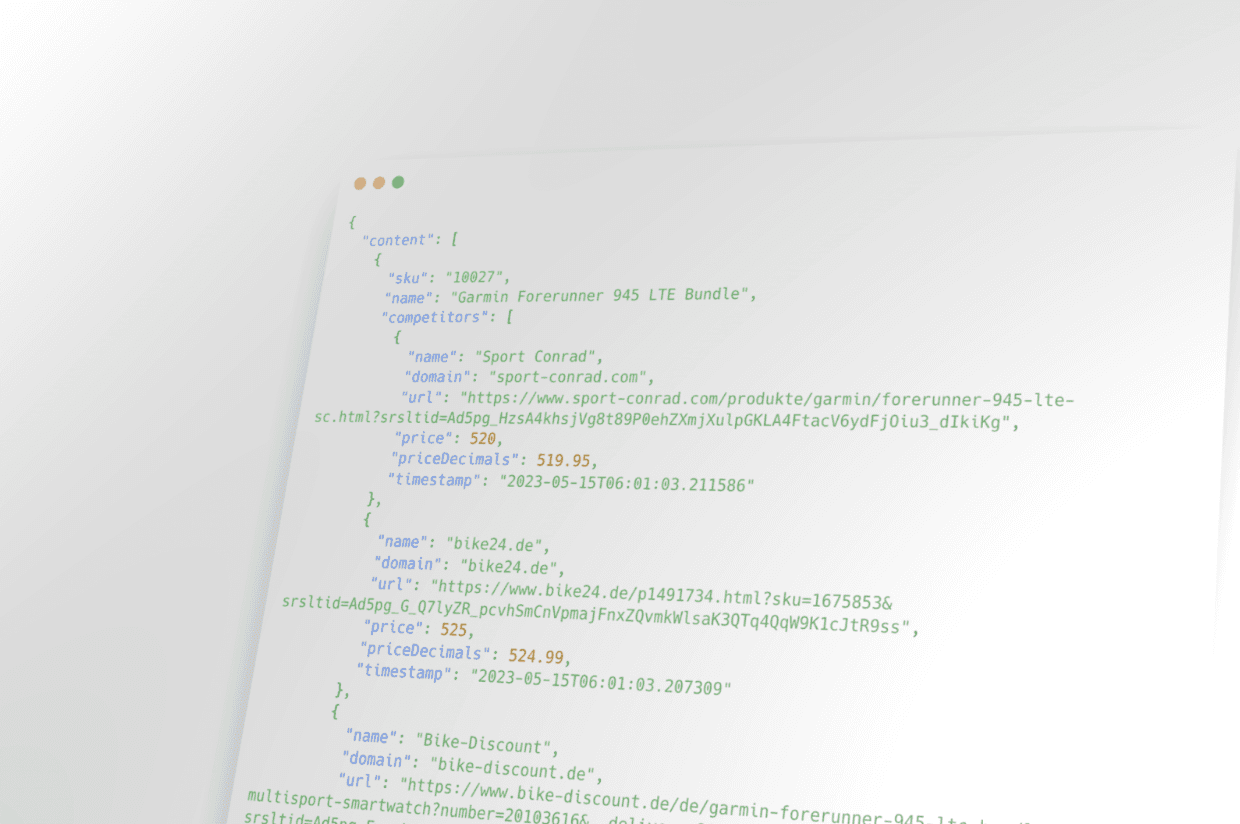Click the green window dot
This screenshot has width=1240, height=824.
tap(398, 182)
